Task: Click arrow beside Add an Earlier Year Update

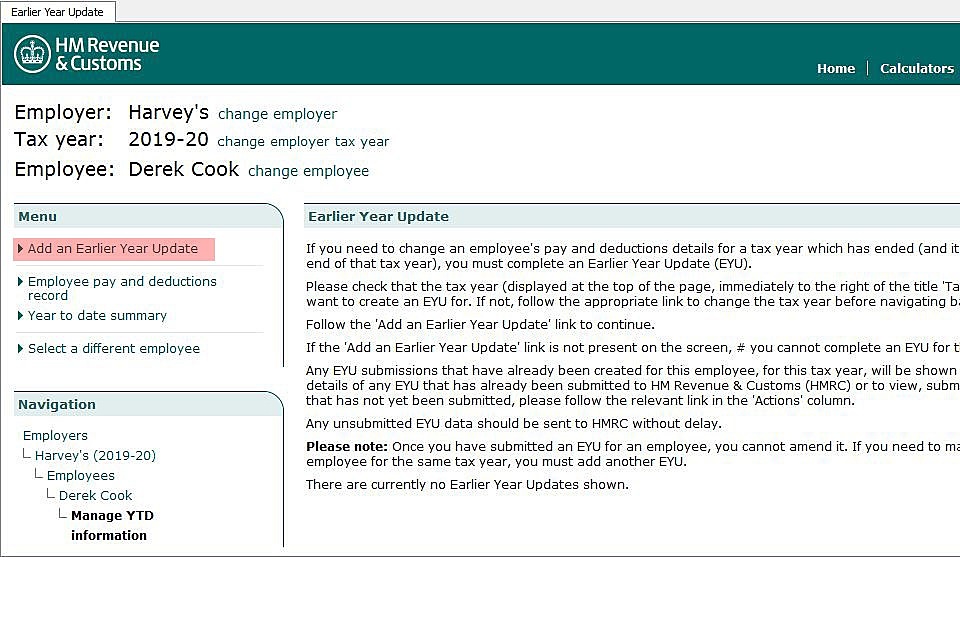Action: [x=21, y=249]
